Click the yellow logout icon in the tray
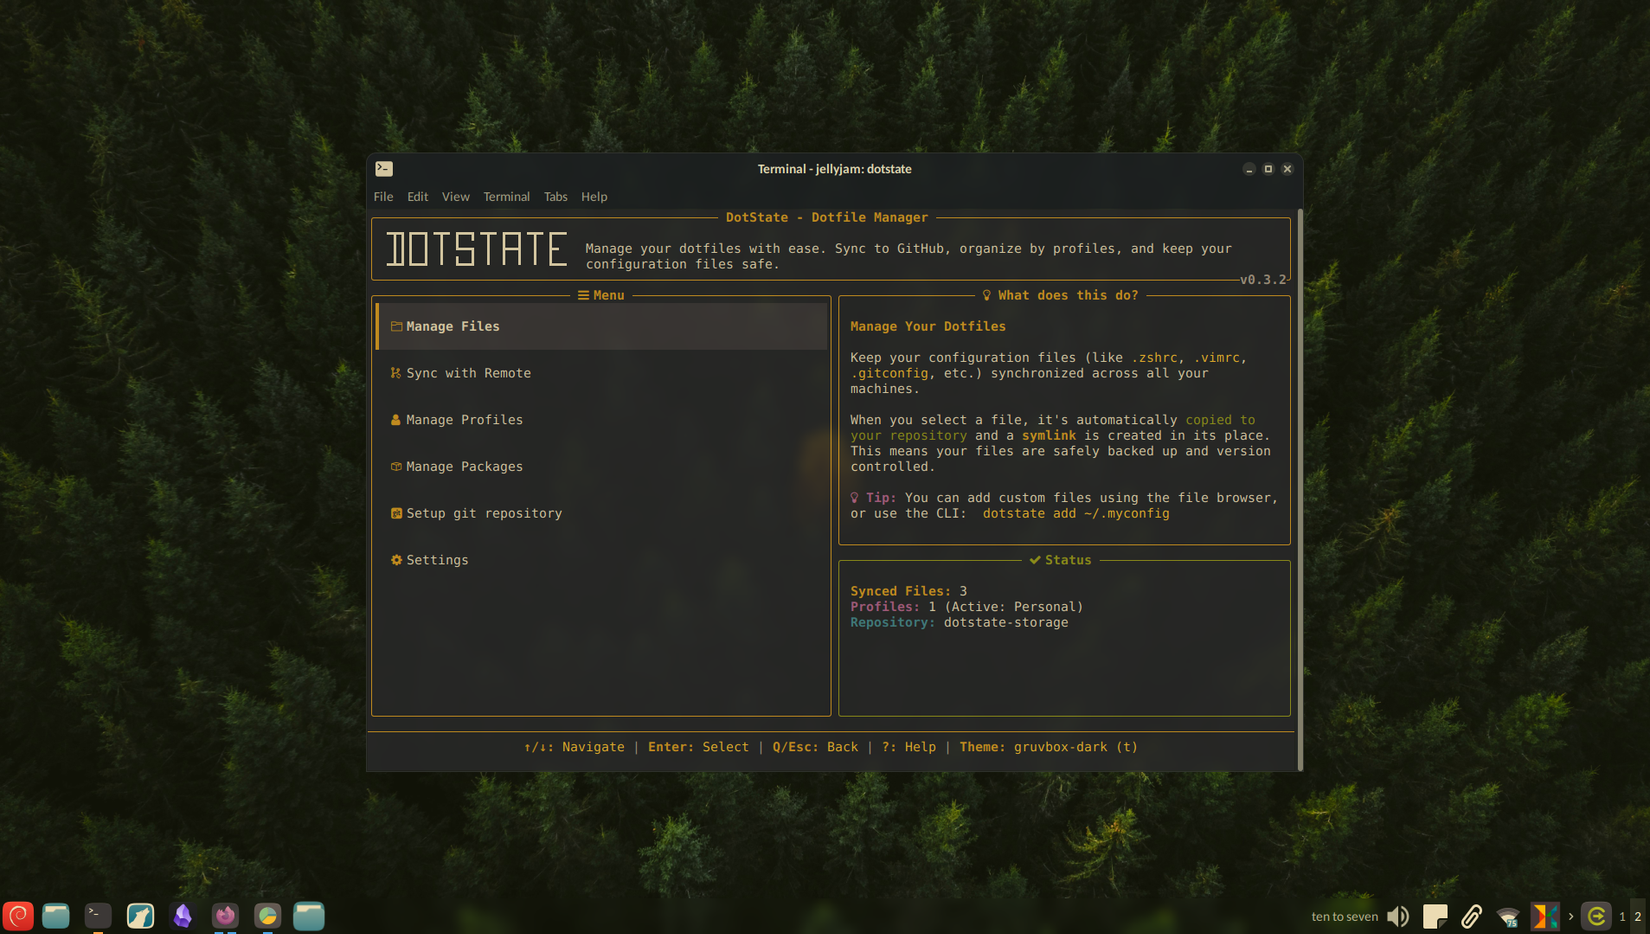This screenshot has height=934, width=1650. coord(1596,916)
